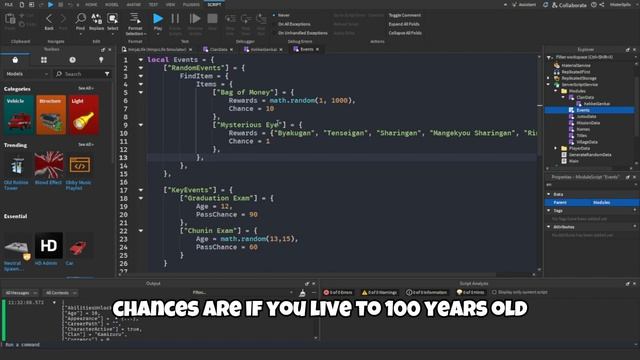Select the Light category tile
This screenshot has width=640, height=360.
coord(84,115)
